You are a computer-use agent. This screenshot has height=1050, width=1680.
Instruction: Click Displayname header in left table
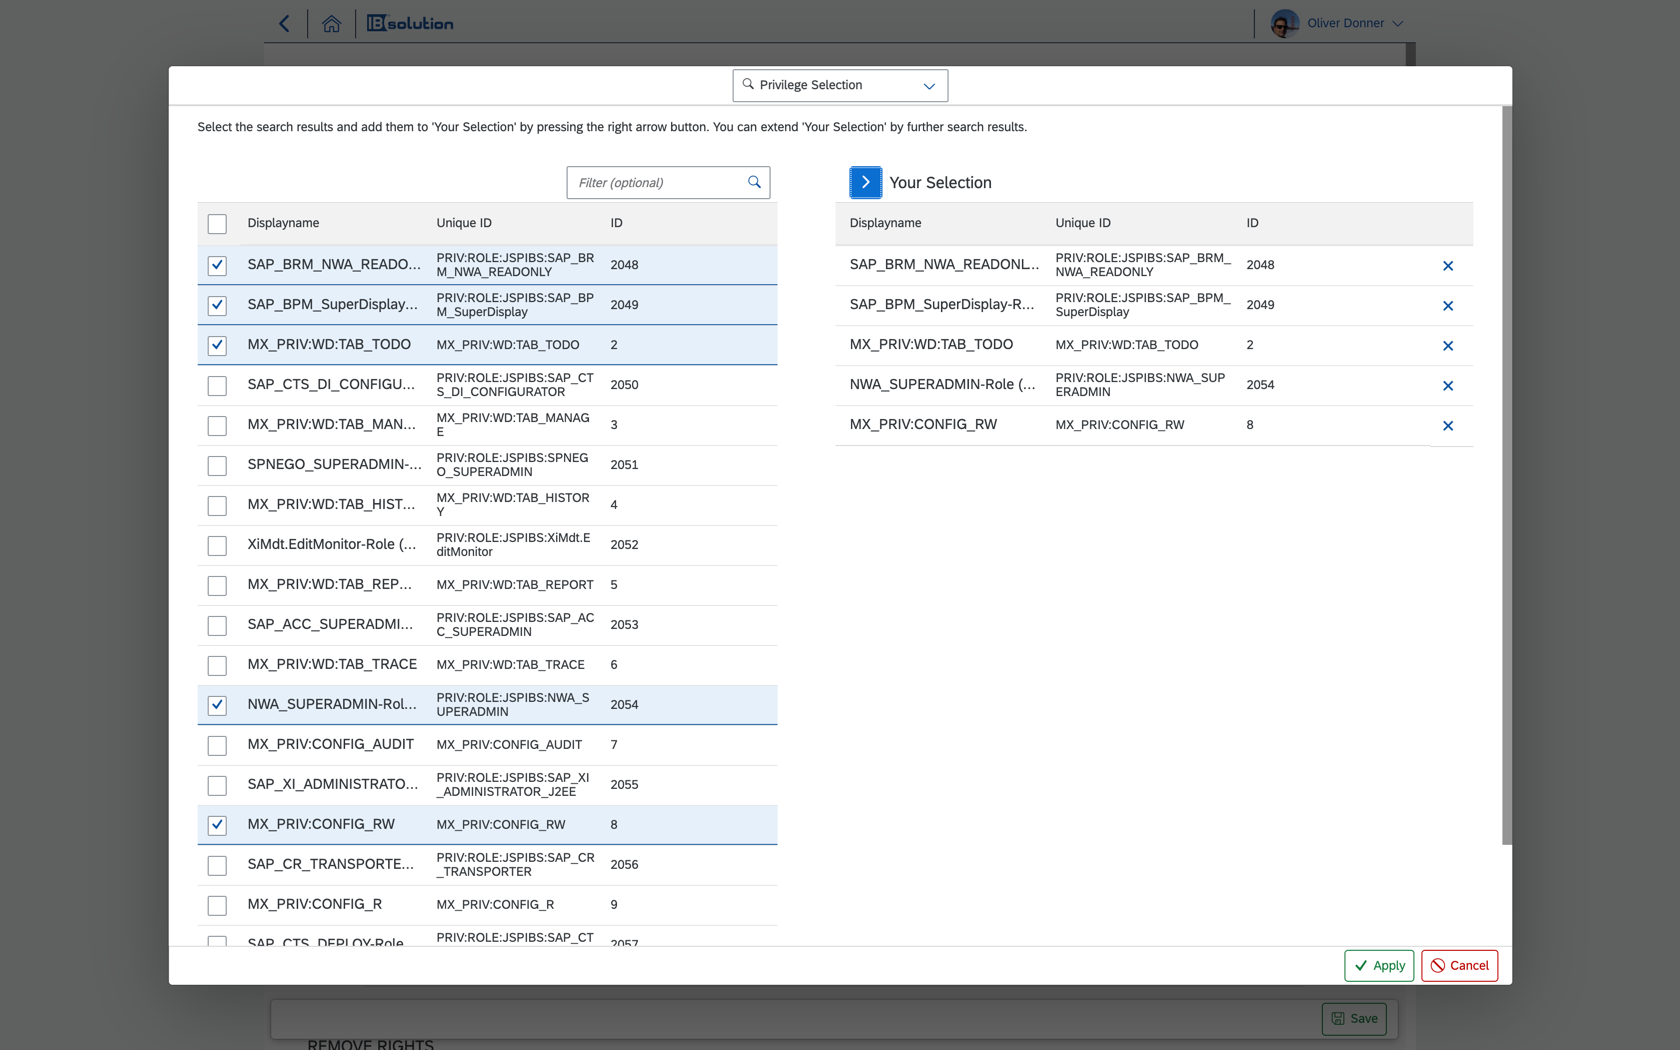coord(283,223)
